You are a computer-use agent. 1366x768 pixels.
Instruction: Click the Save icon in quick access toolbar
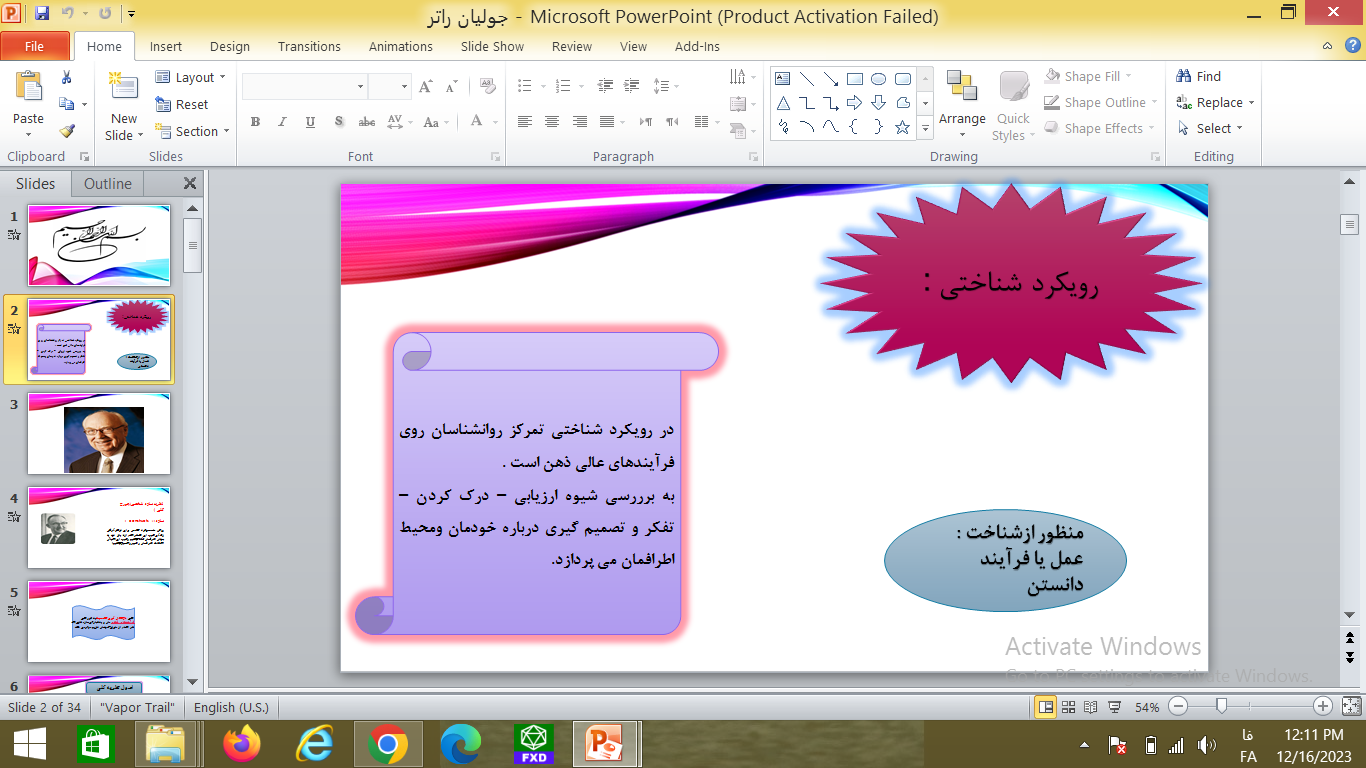tap(42, 14)
